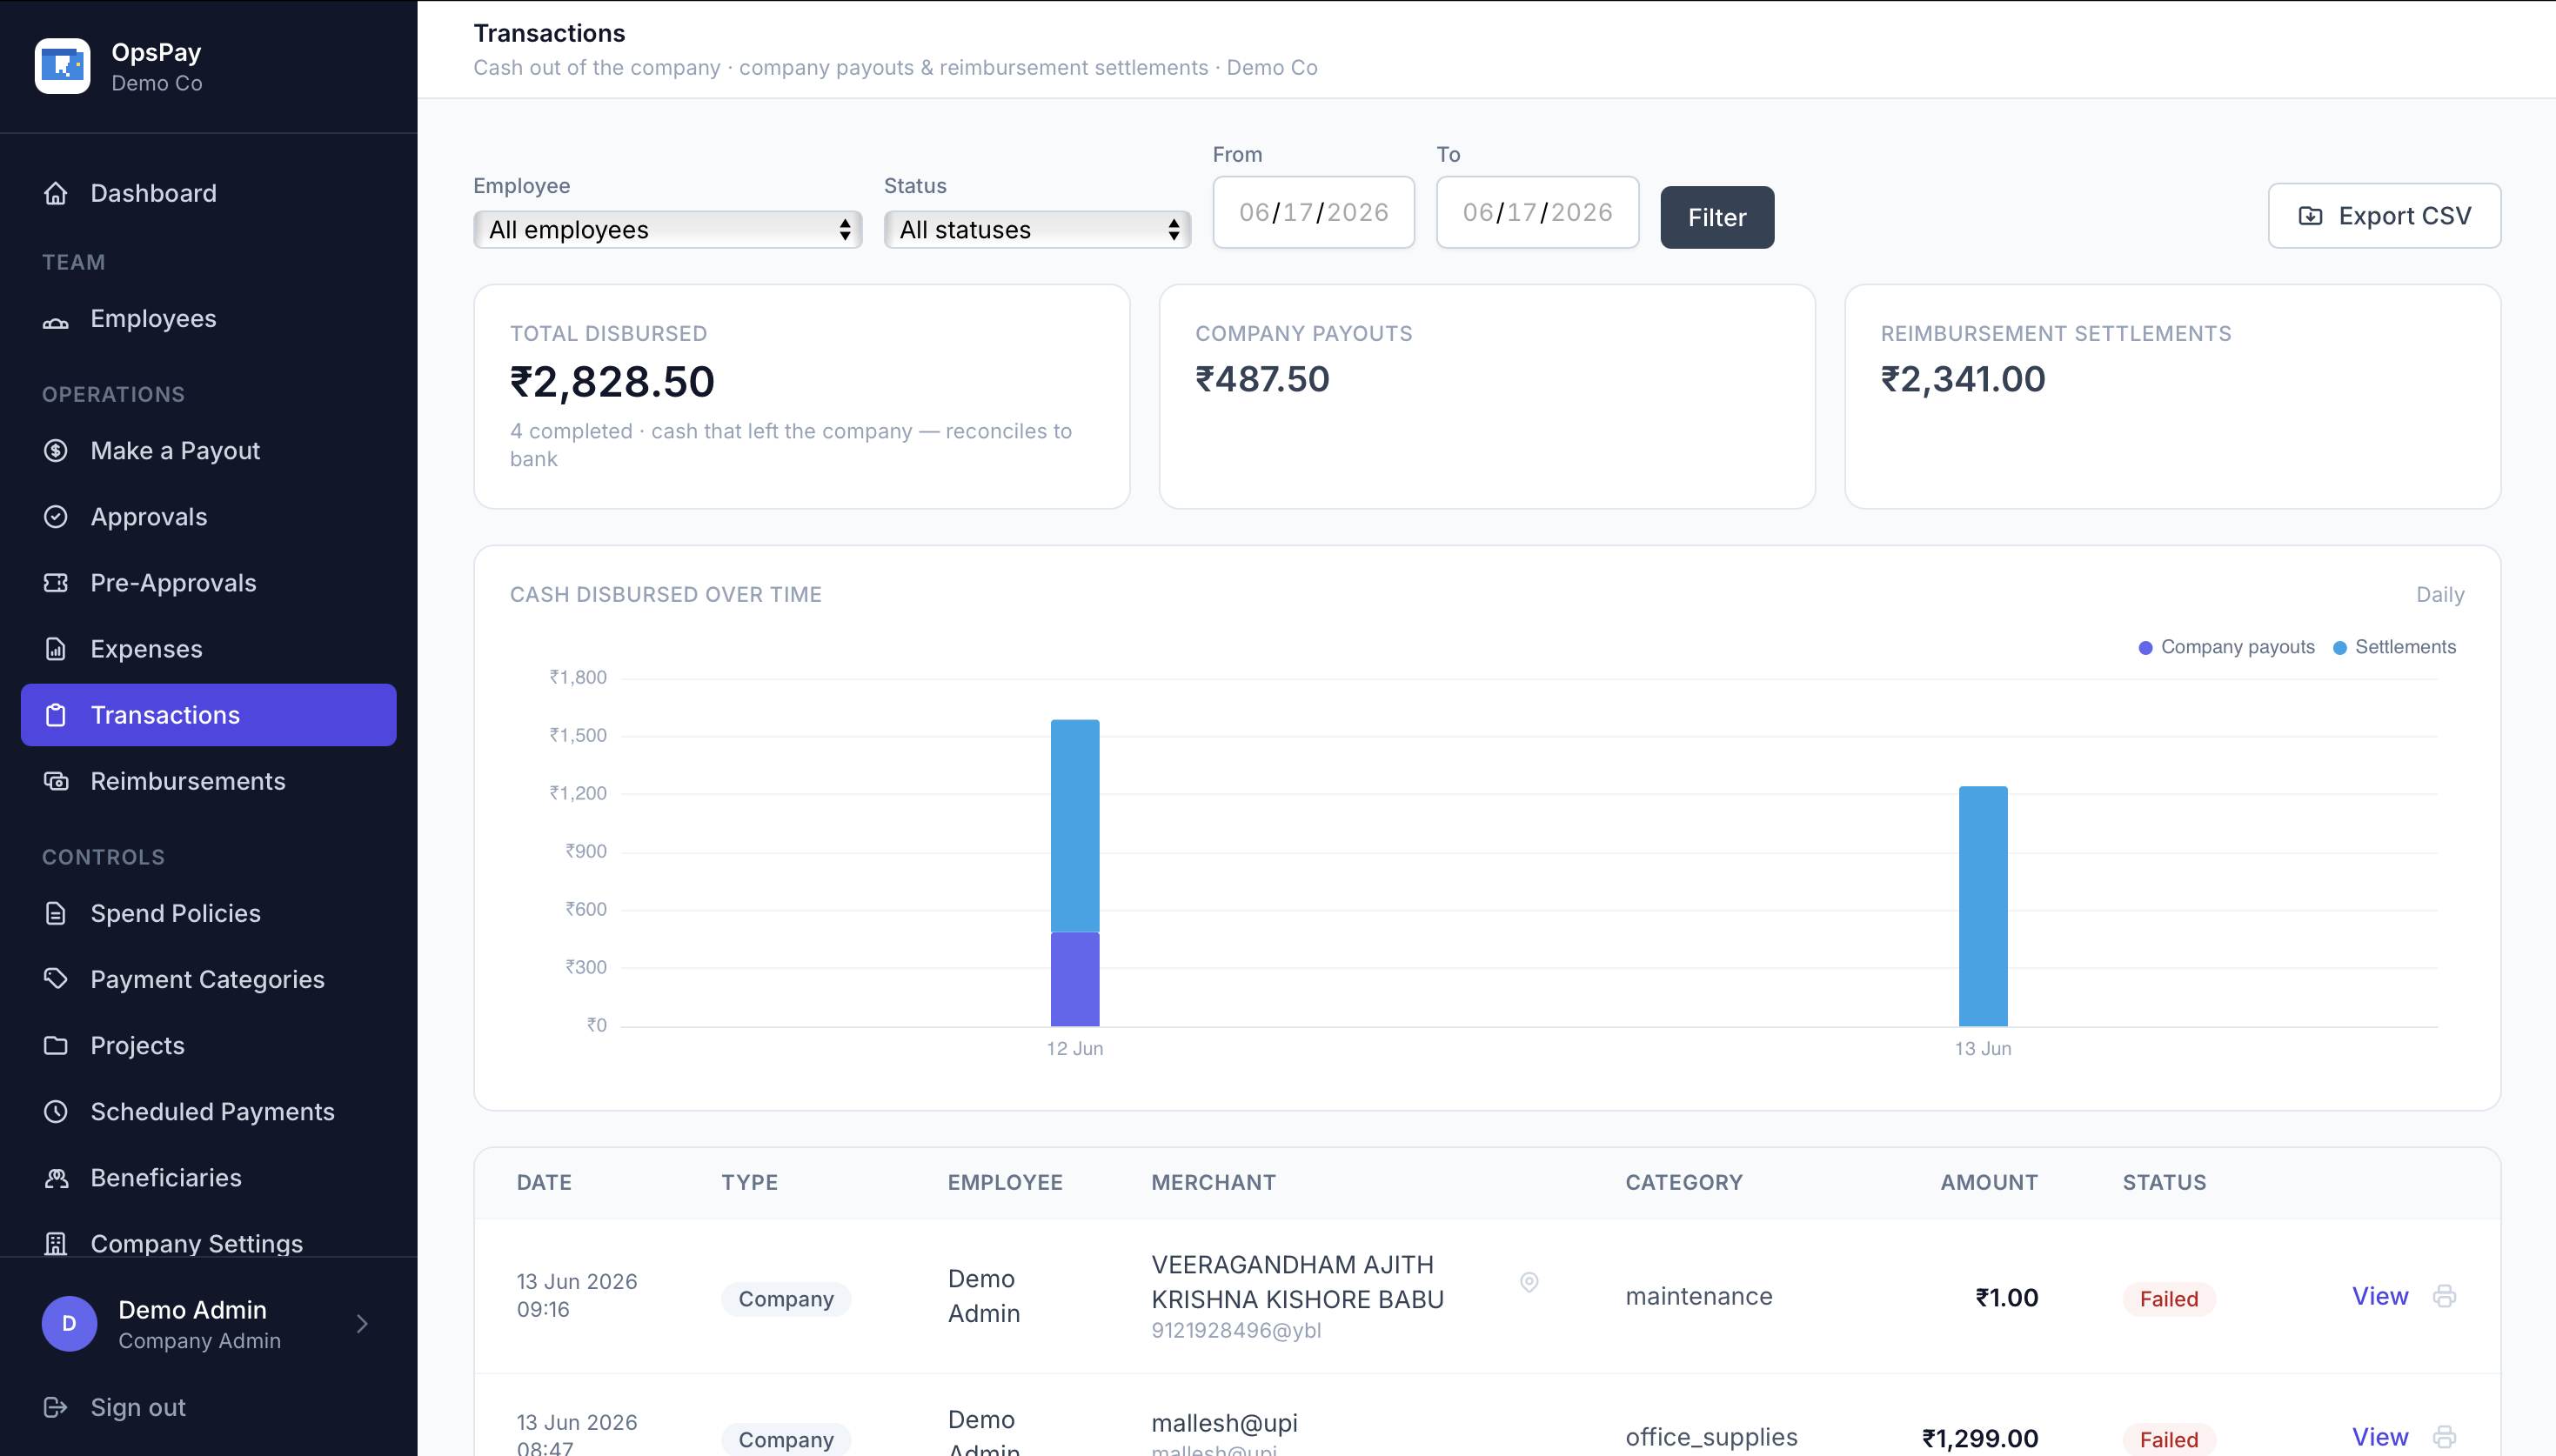Open Spend Policies in sidebar
2556x1456 pixels.
(x=209, y=913)
